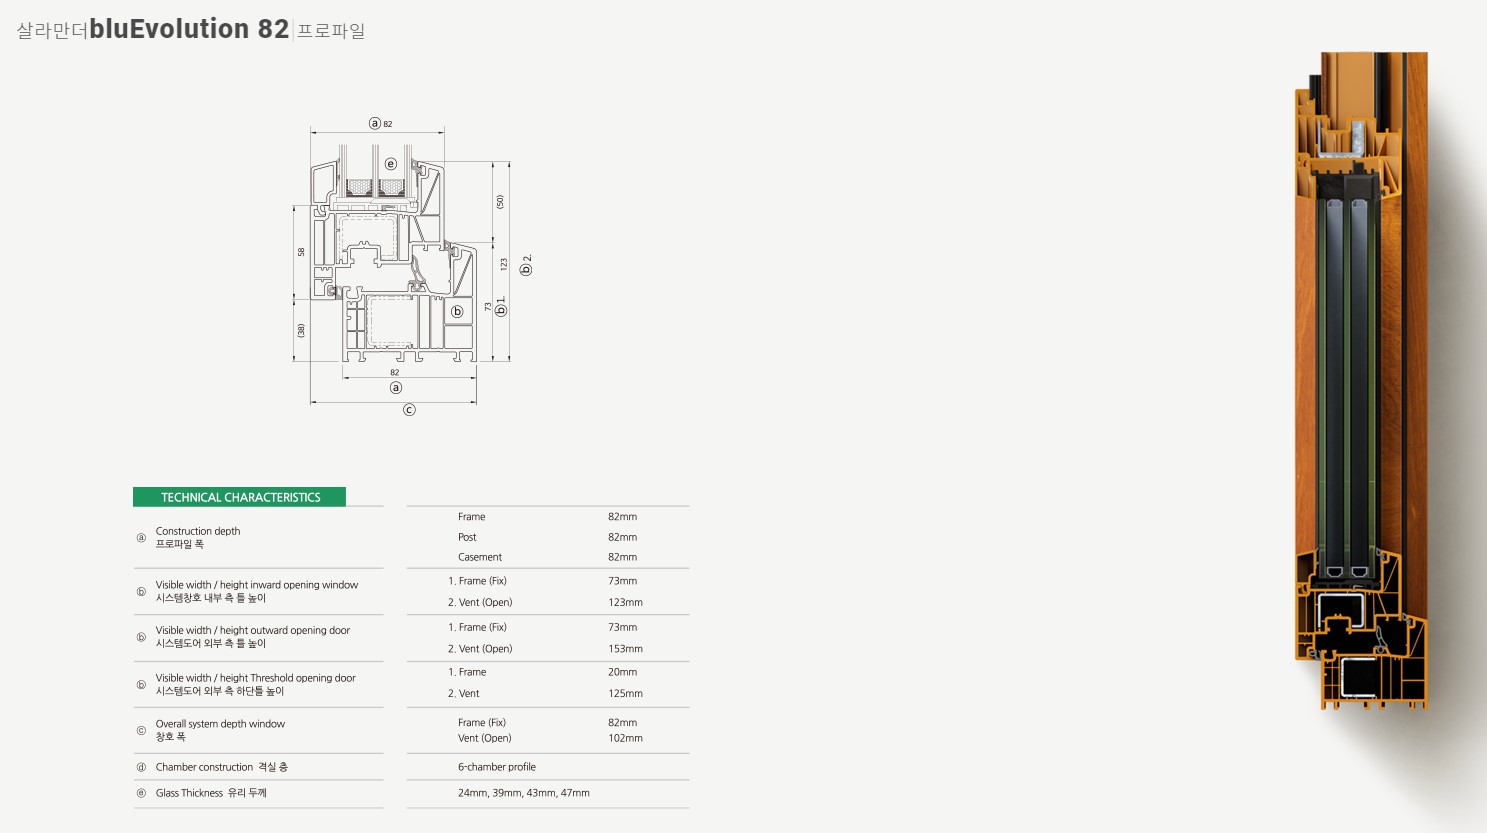The image size is (1487, 833).
Task: Click the bluEvolution 82 title text
Action: point(189,29)
